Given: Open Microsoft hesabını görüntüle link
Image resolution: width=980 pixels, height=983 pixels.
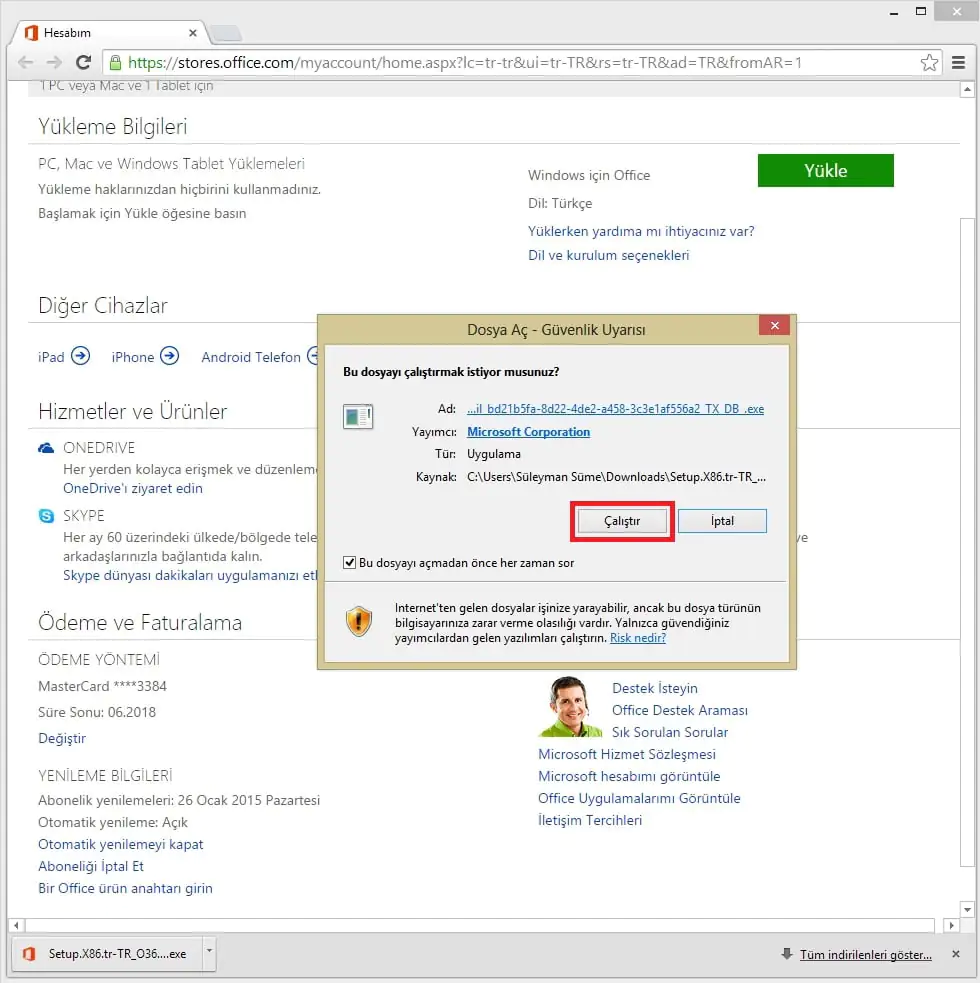Looking at the screenshot, I should [629, 776].
